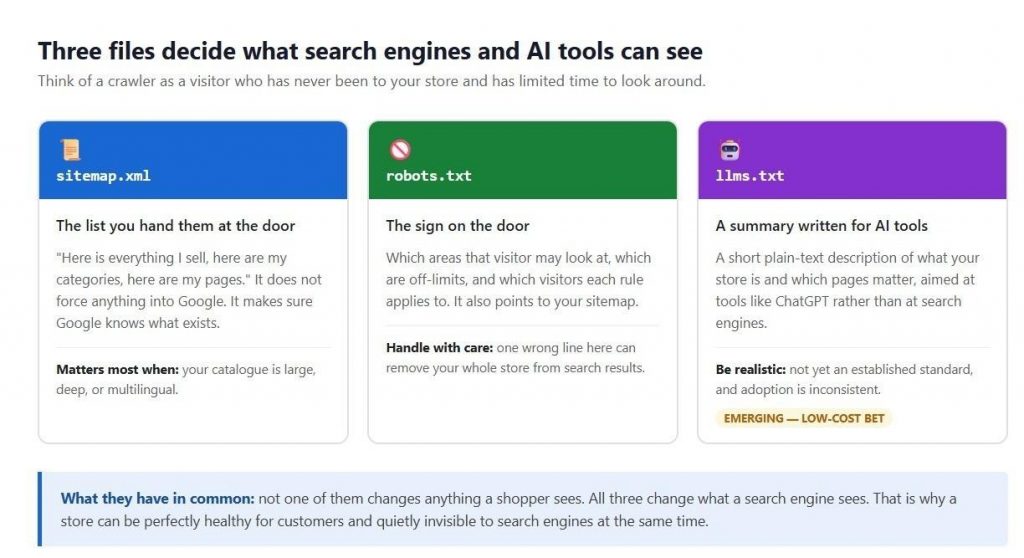Select the robots.txt card title
This screenshot has height=558, width=1024.
428,176
